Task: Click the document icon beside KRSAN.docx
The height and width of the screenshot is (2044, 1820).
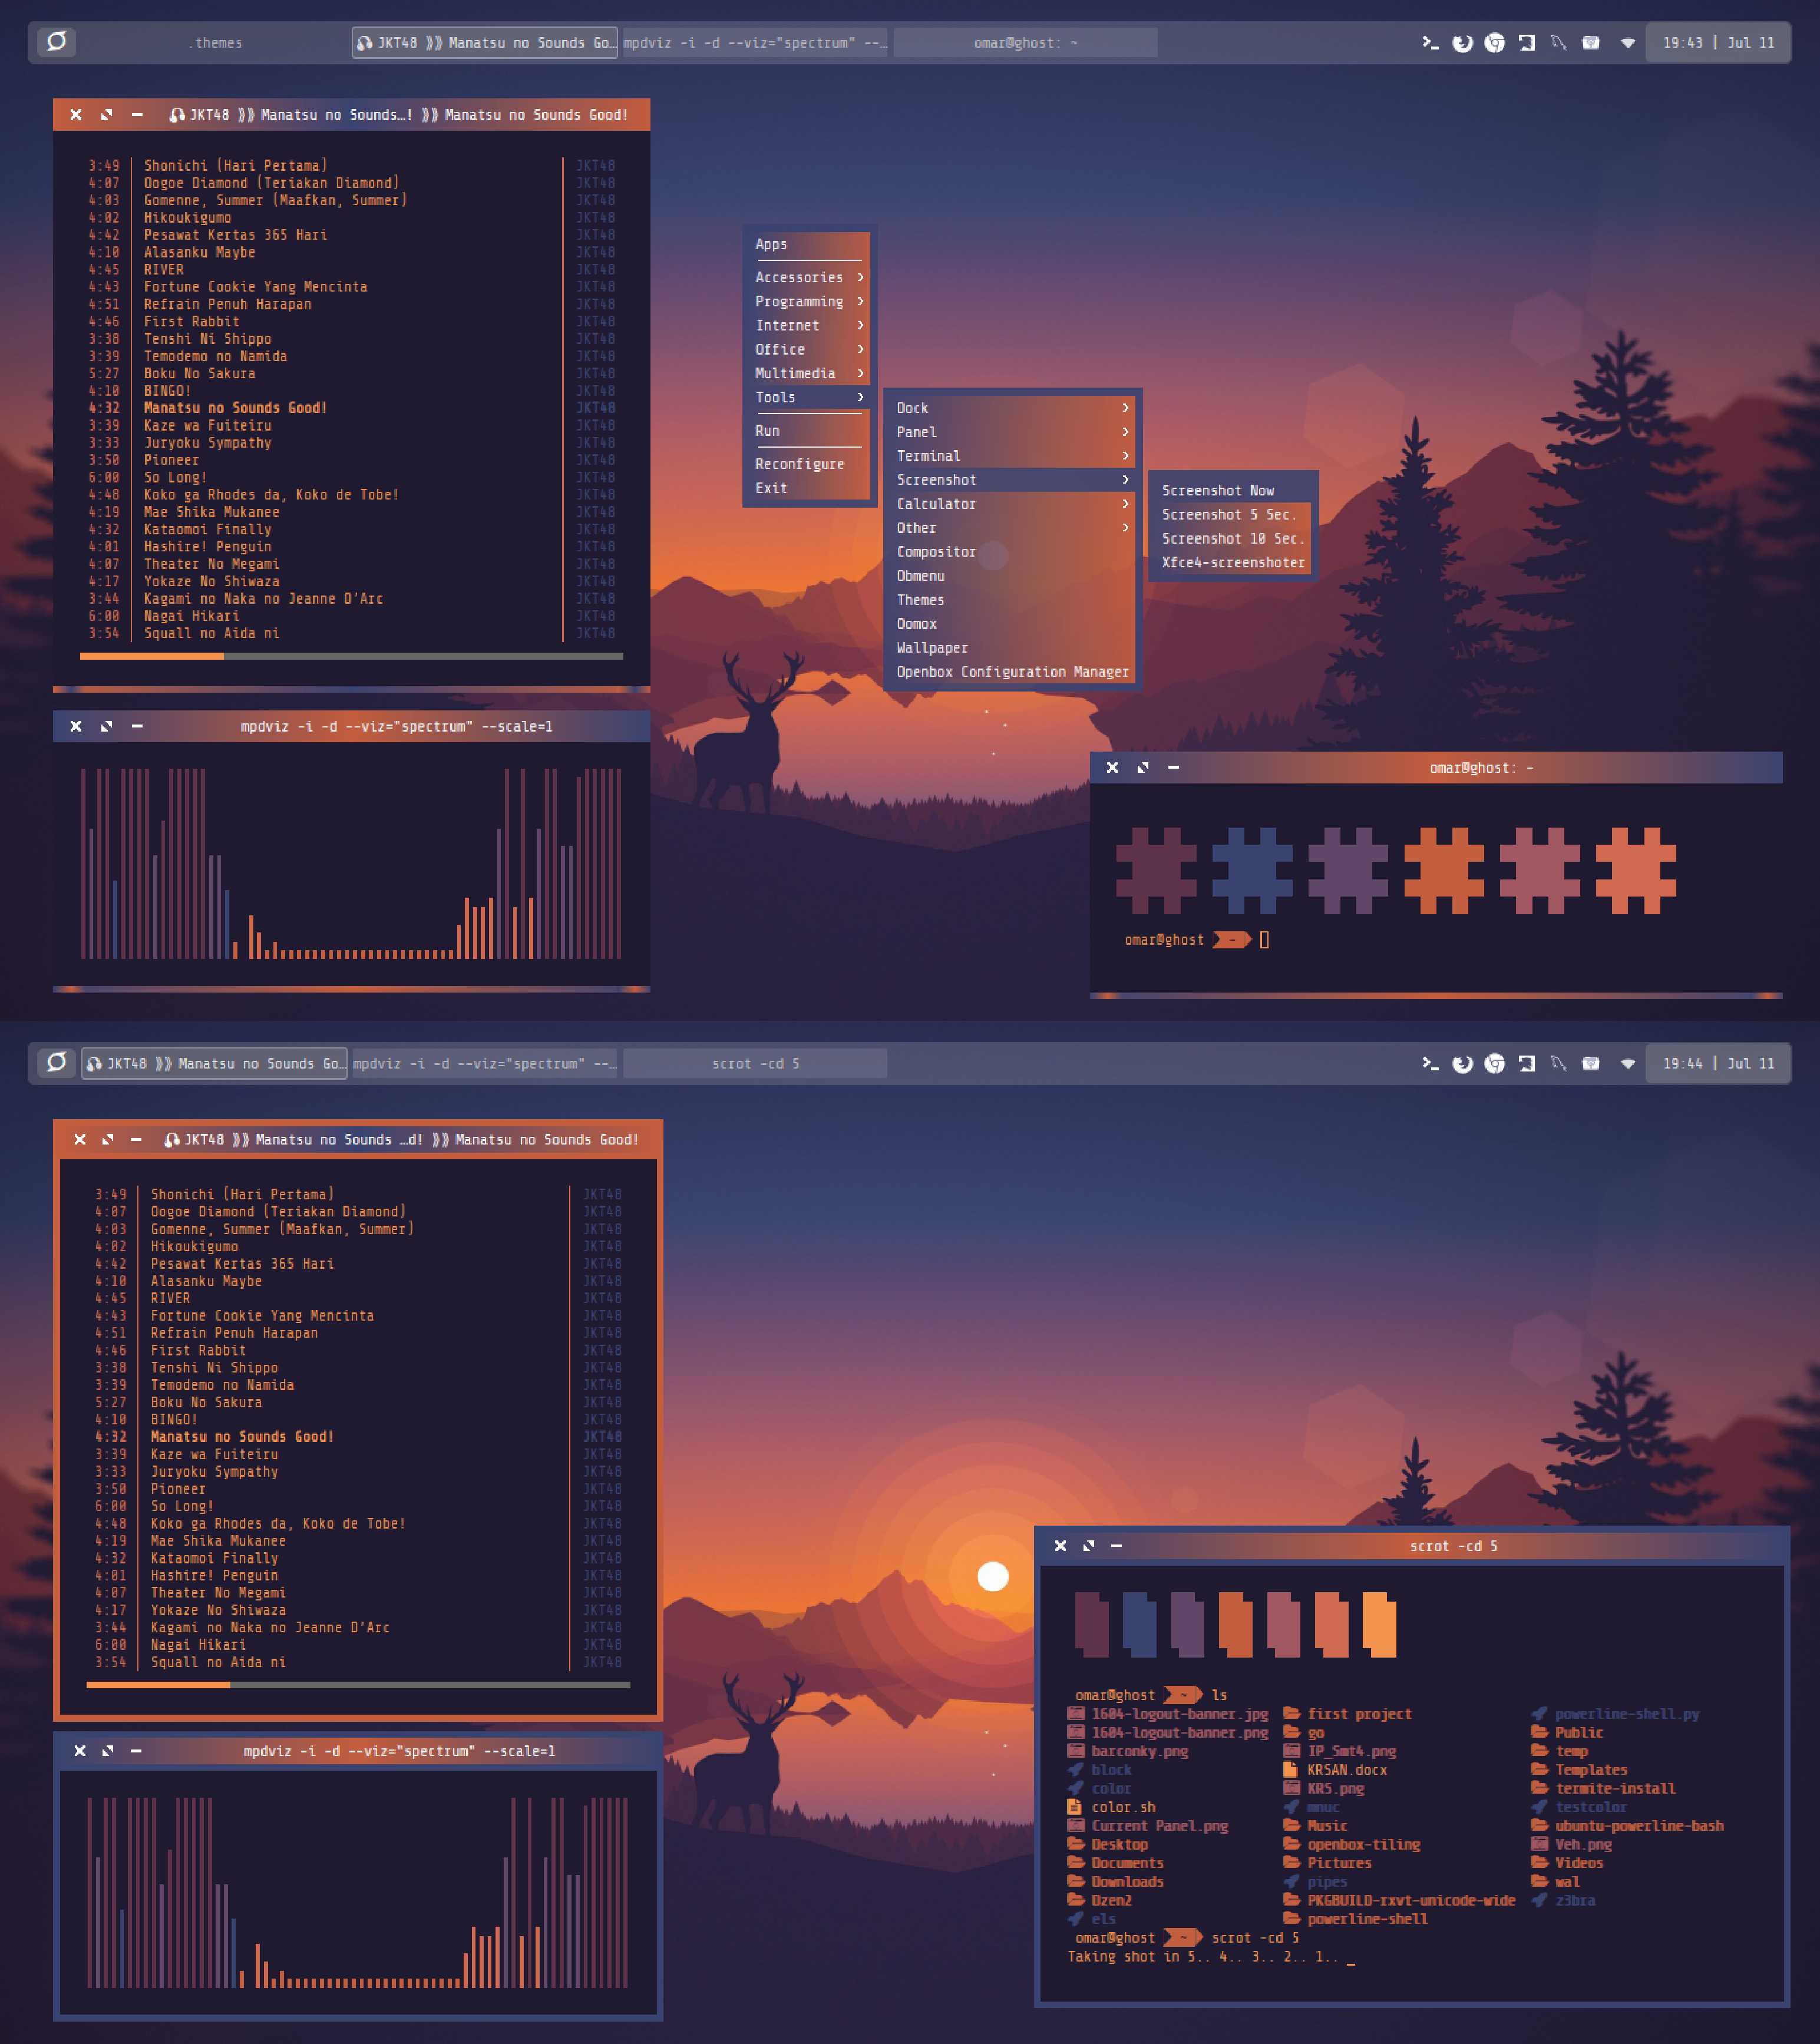Action: pos(1291,1769)
